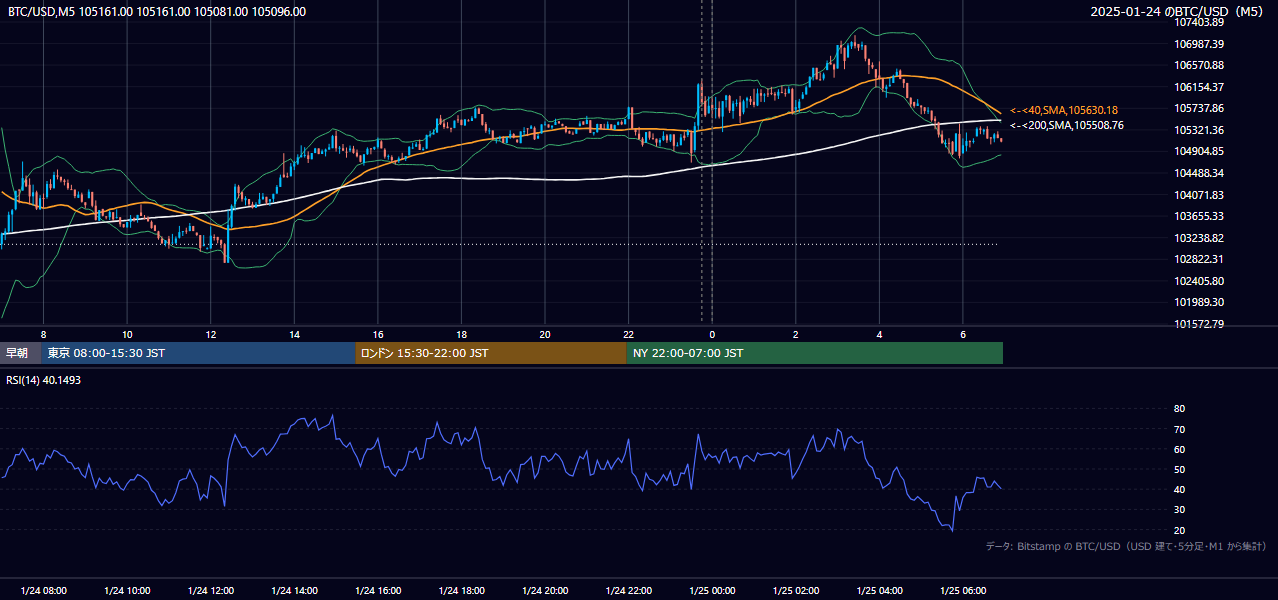Click the price axis value 106154.37
The height and width of the screenshot is (600, 1278).
(x=1200, y=87)
